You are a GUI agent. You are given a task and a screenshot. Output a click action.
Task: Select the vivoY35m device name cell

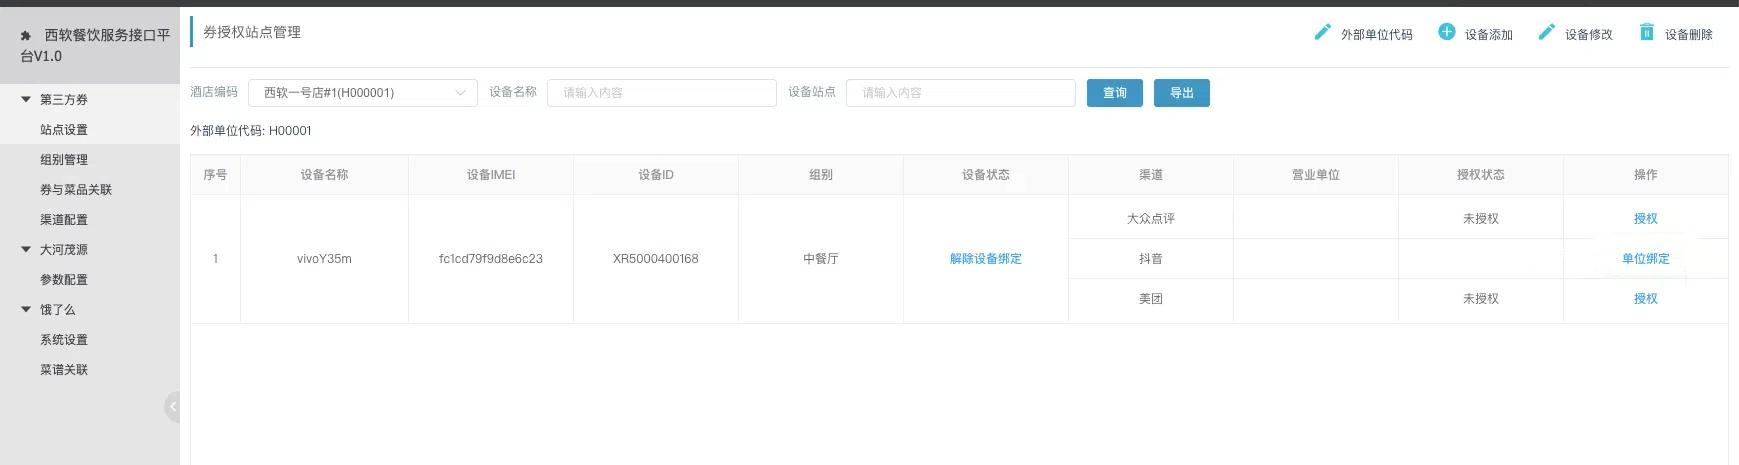pos(324,259)
